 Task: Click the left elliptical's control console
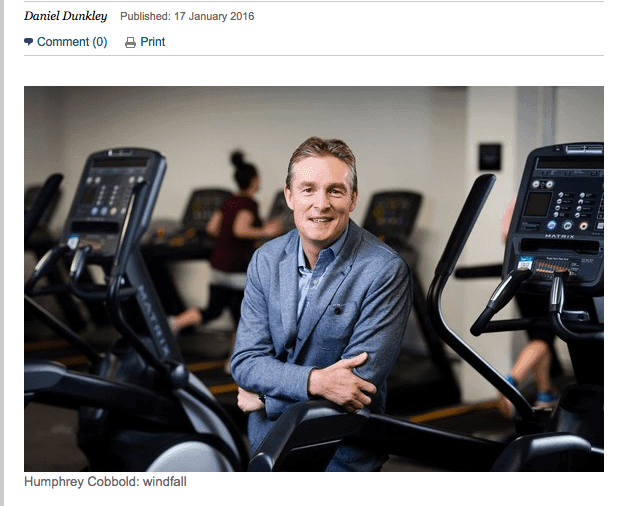115,197
